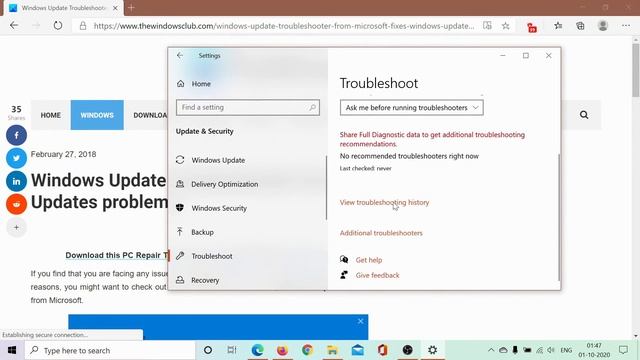Click the Get help link
The width and height of the screenshot is (640, 360).
[x=369, y=260]
